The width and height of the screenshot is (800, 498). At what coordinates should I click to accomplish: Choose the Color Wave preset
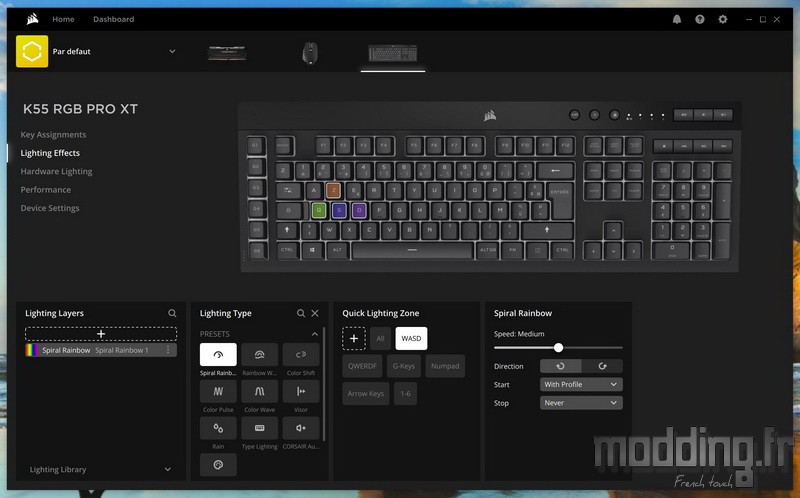point(259,391)
